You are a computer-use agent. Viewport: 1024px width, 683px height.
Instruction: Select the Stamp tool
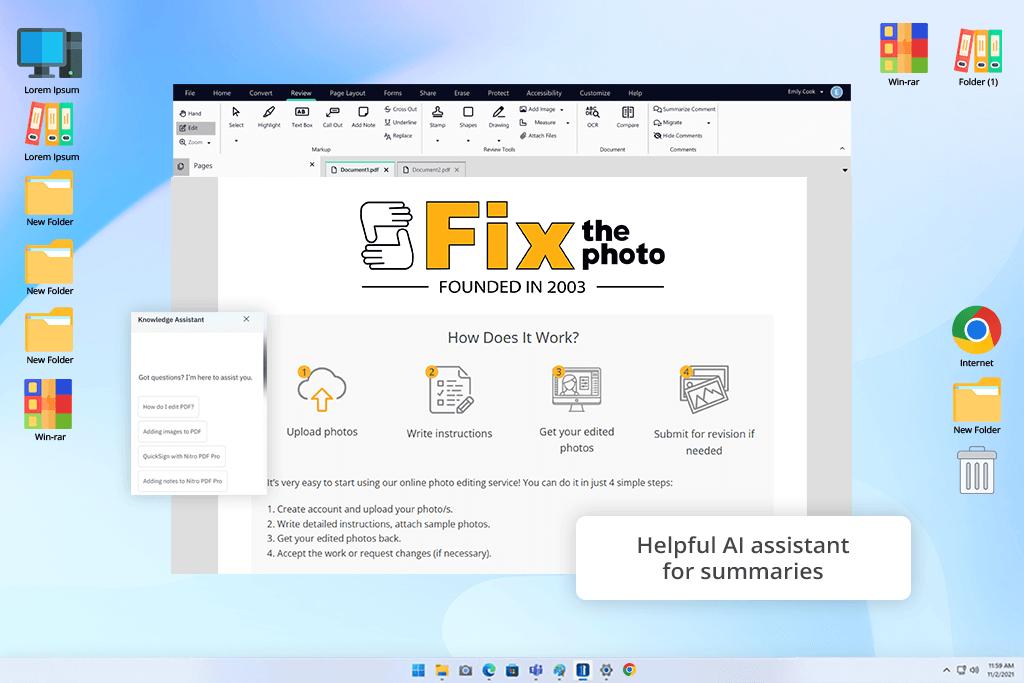click(x=438, y=117)
